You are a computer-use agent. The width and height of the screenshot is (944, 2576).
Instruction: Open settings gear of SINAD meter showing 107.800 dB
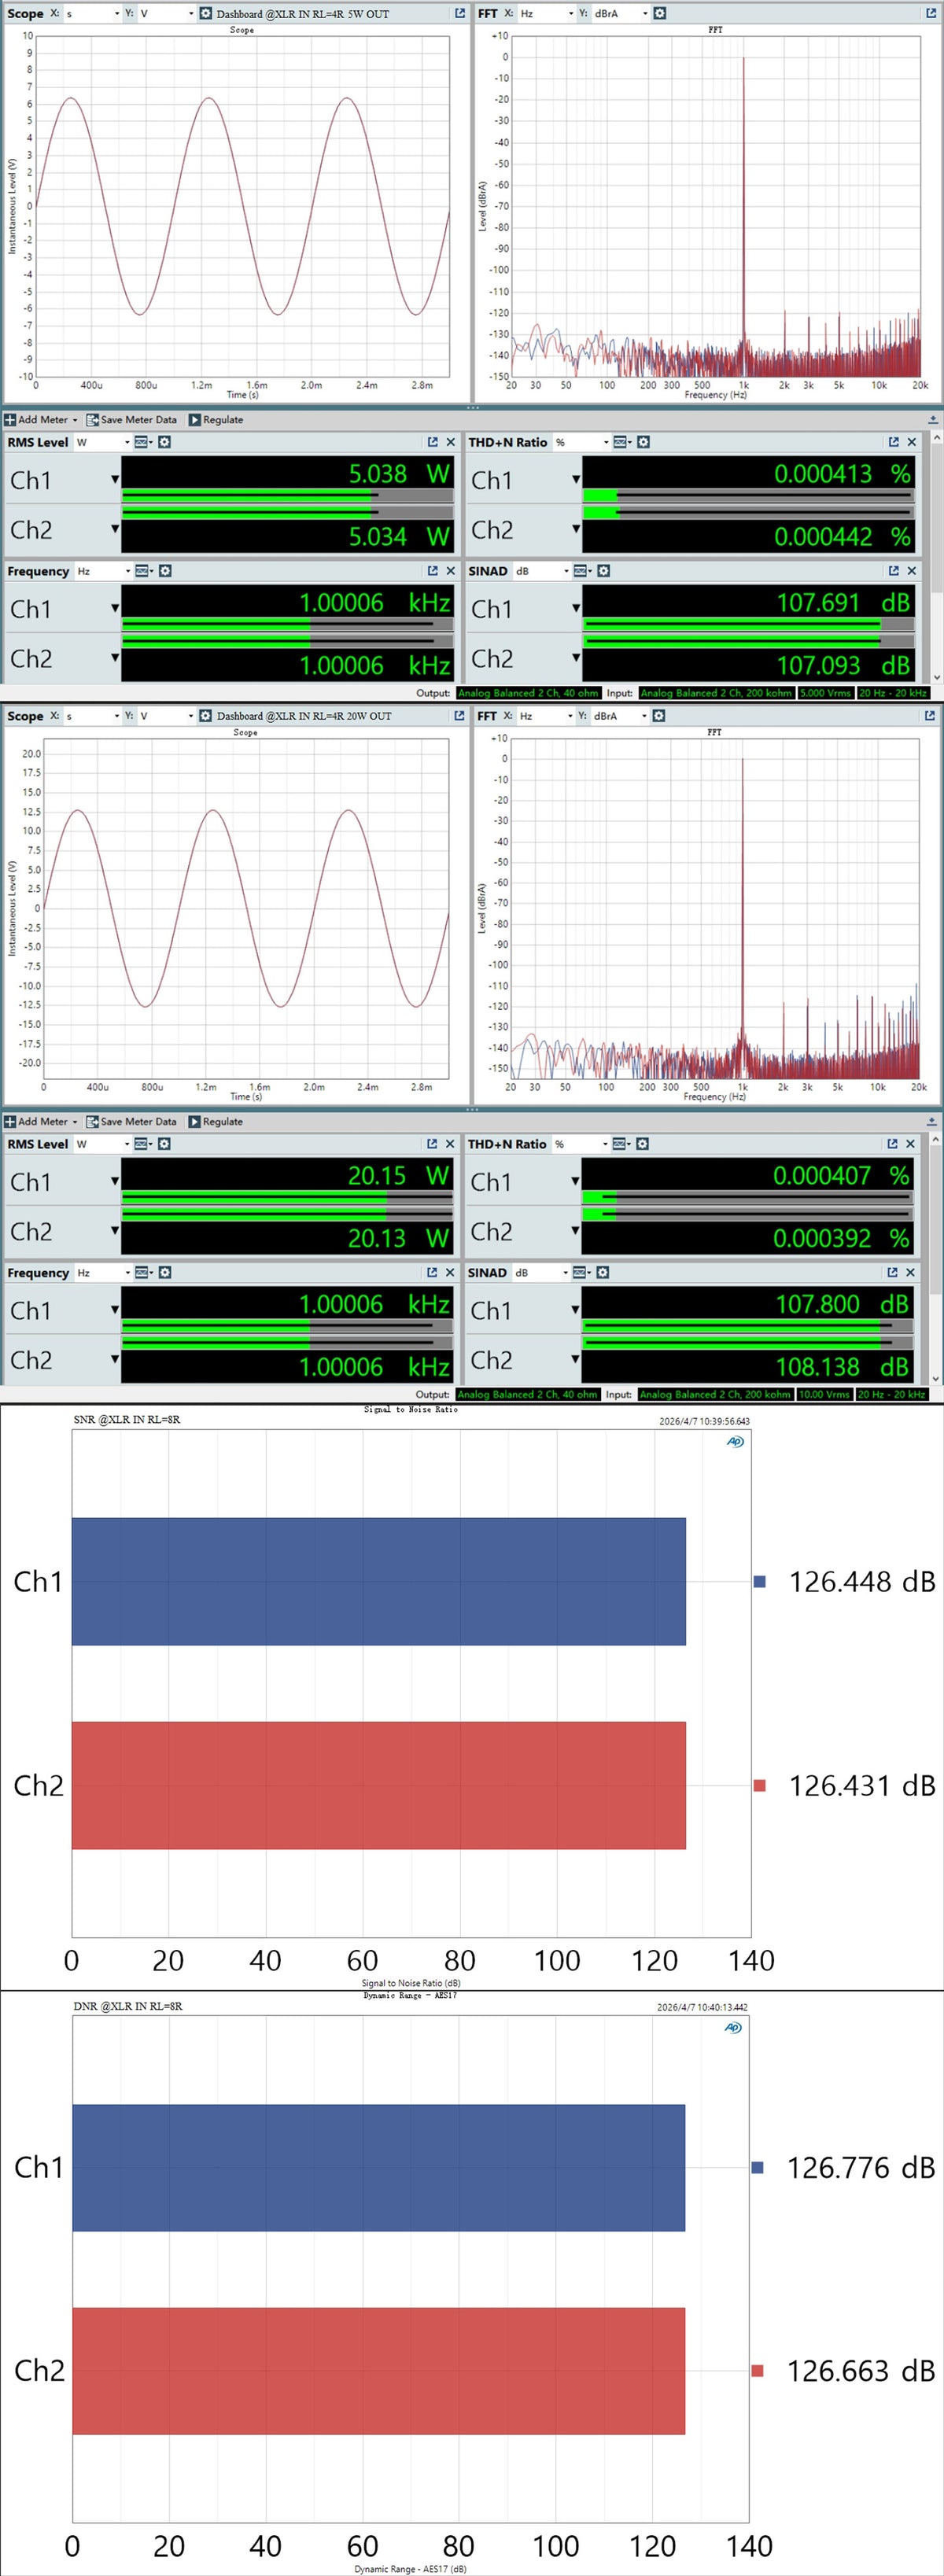[x=602, y=1273]
